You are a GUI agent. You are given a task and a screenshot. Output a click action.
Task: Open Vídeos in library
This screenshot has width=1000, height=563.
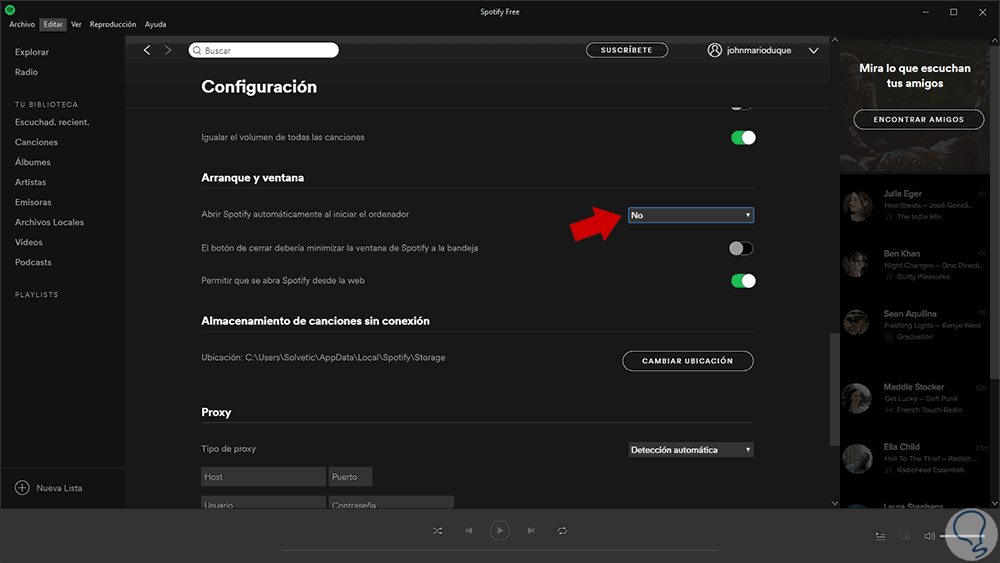[x=29, y=242]
